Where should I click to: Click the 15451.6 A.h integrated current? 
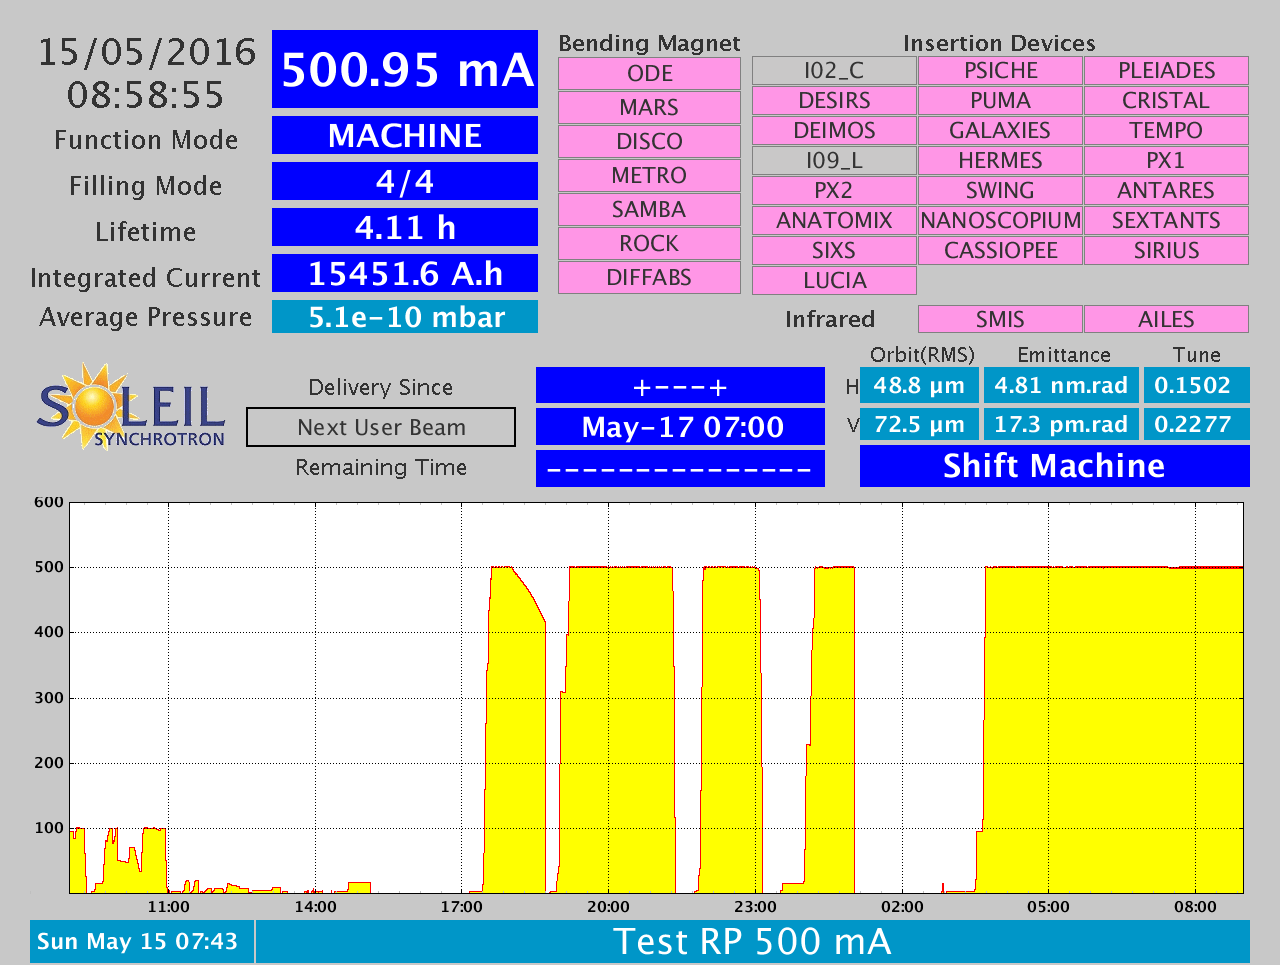(405, 273)
